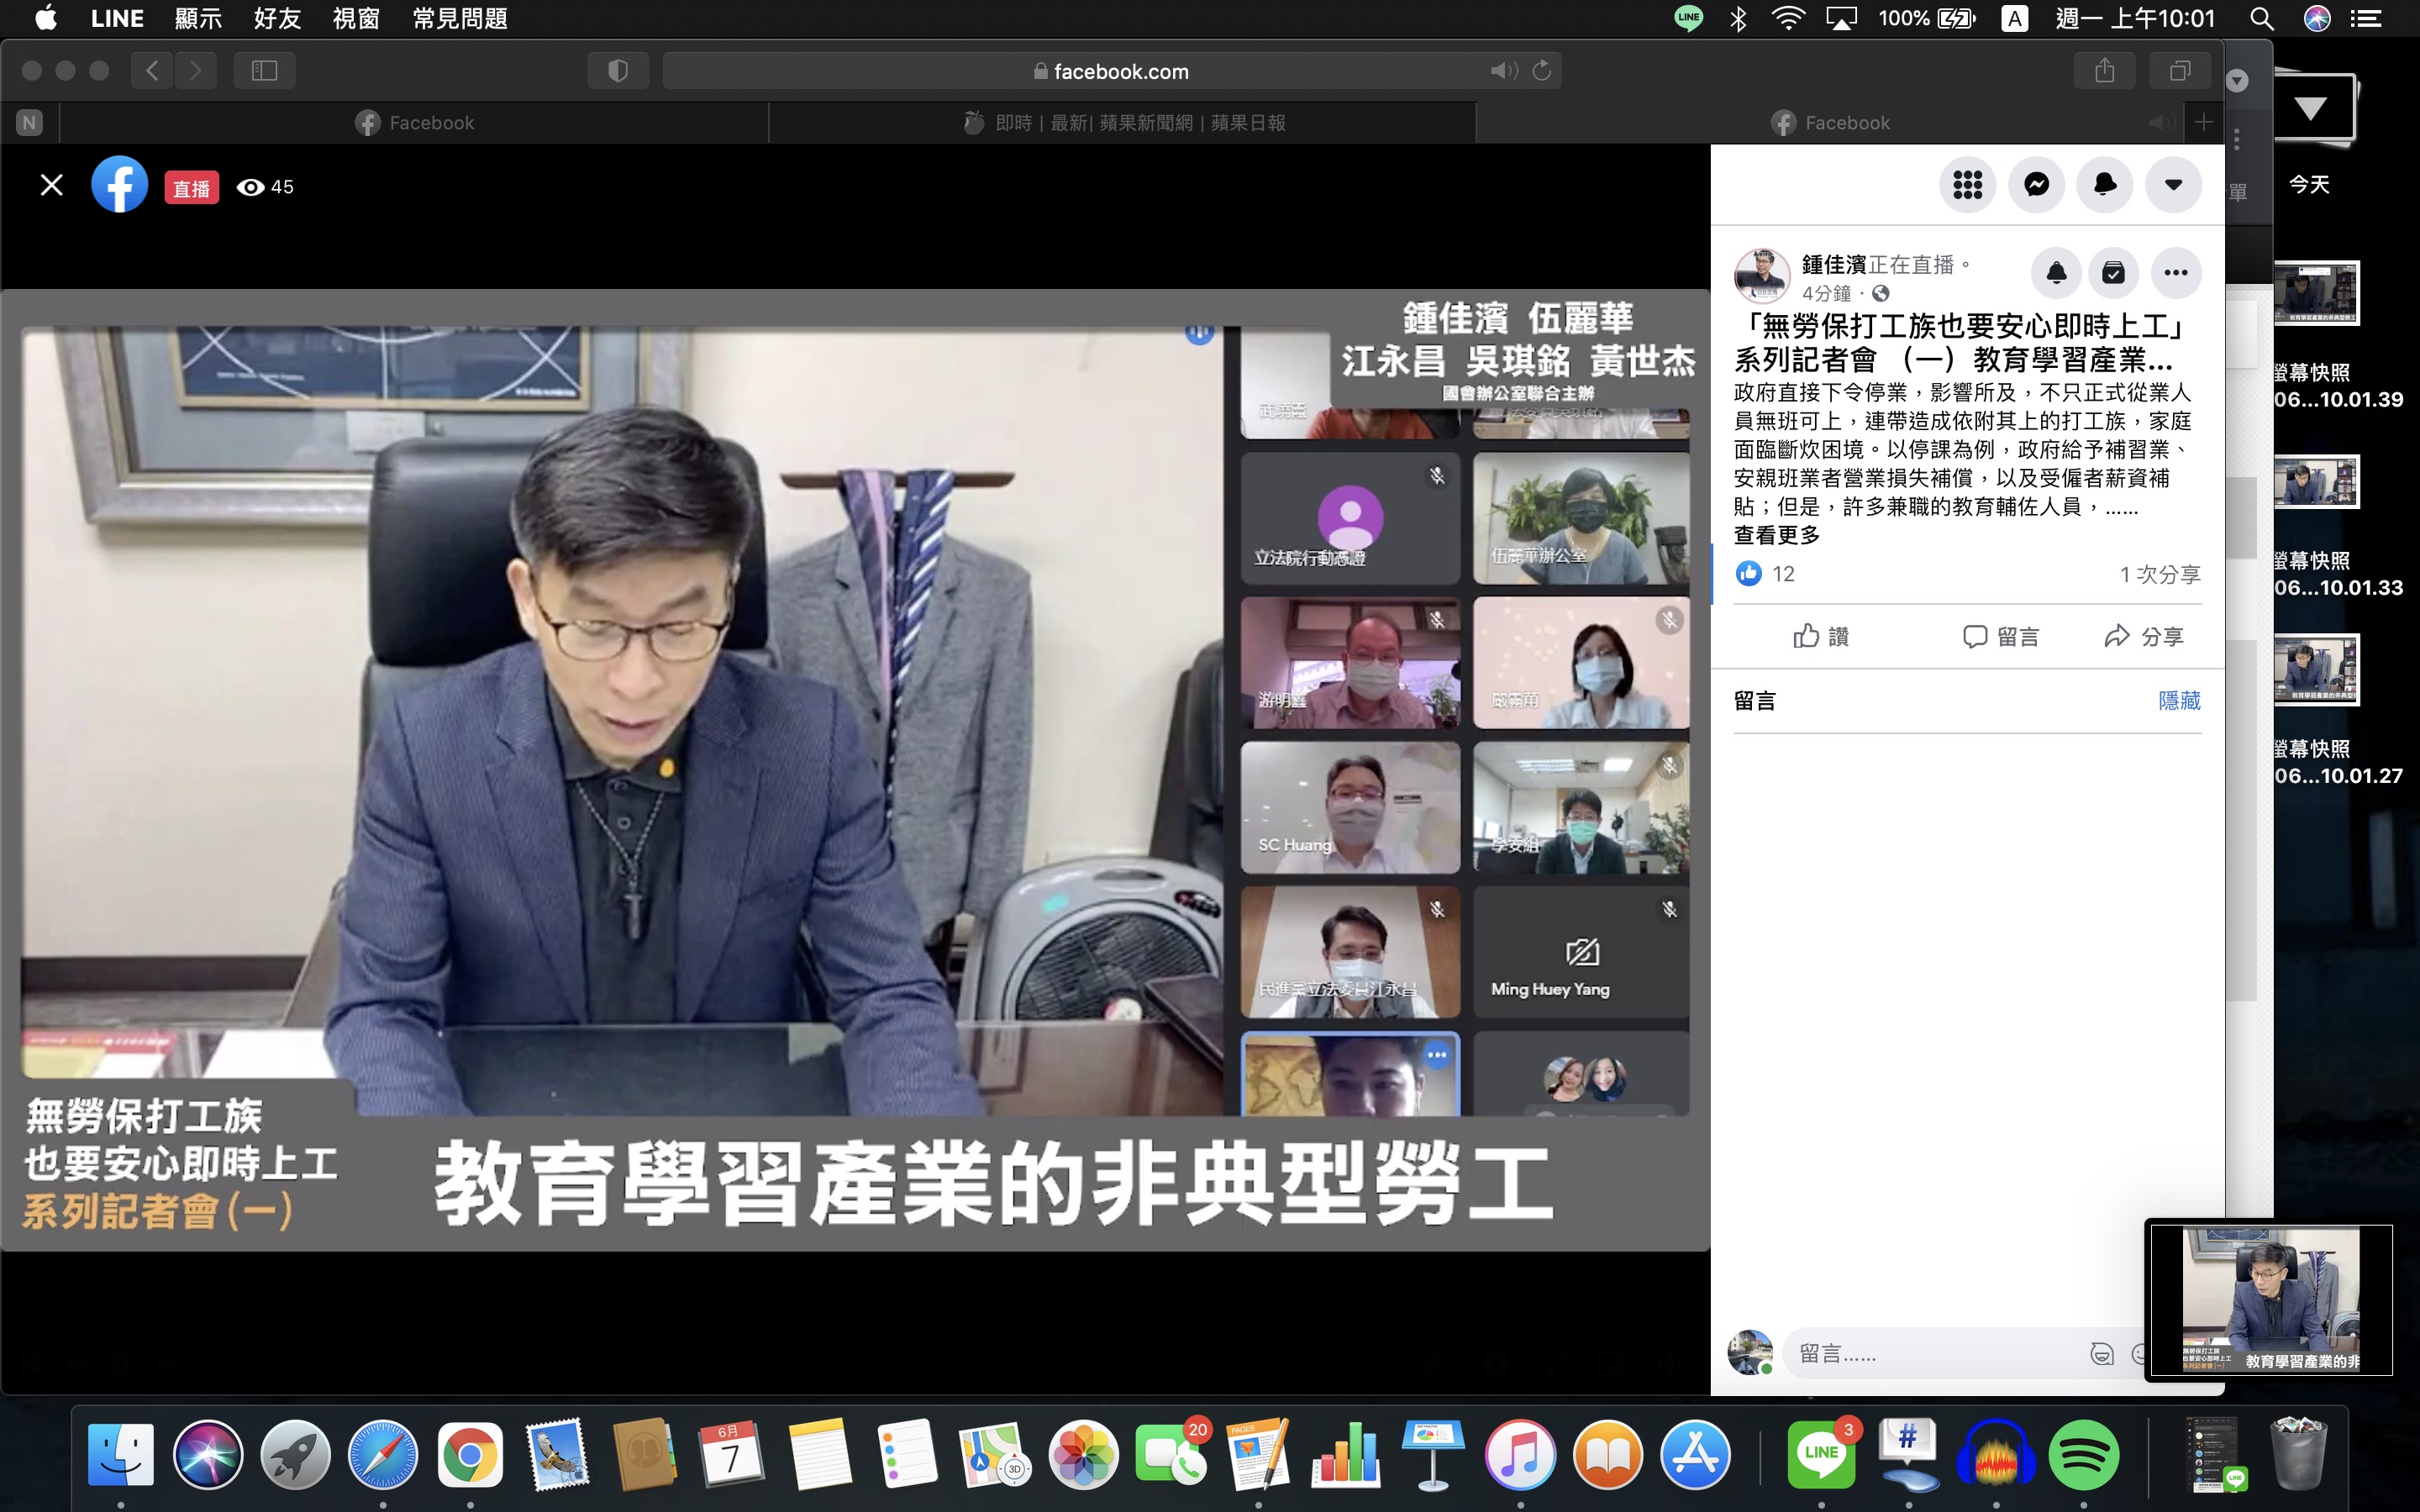
Task: Click the Facebook logo on the live video player
Action: point(120,184)
